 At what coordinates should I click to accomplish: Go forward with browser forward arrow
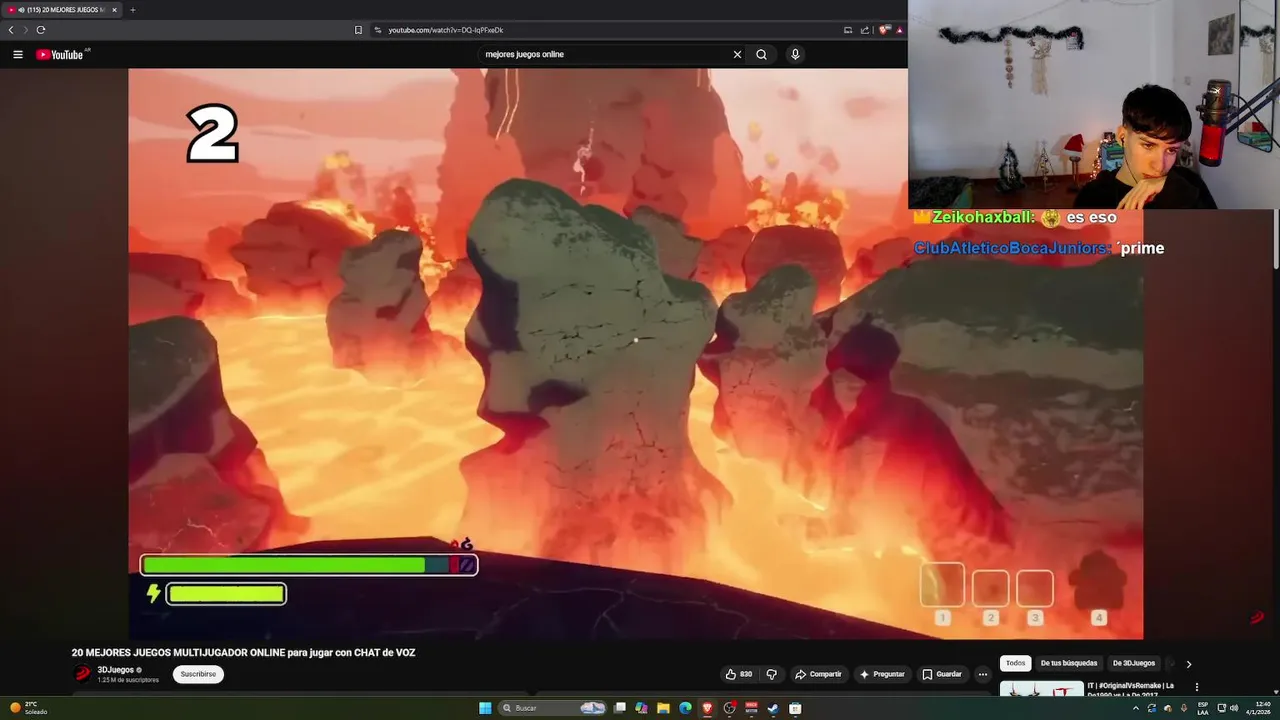(26, 30)
